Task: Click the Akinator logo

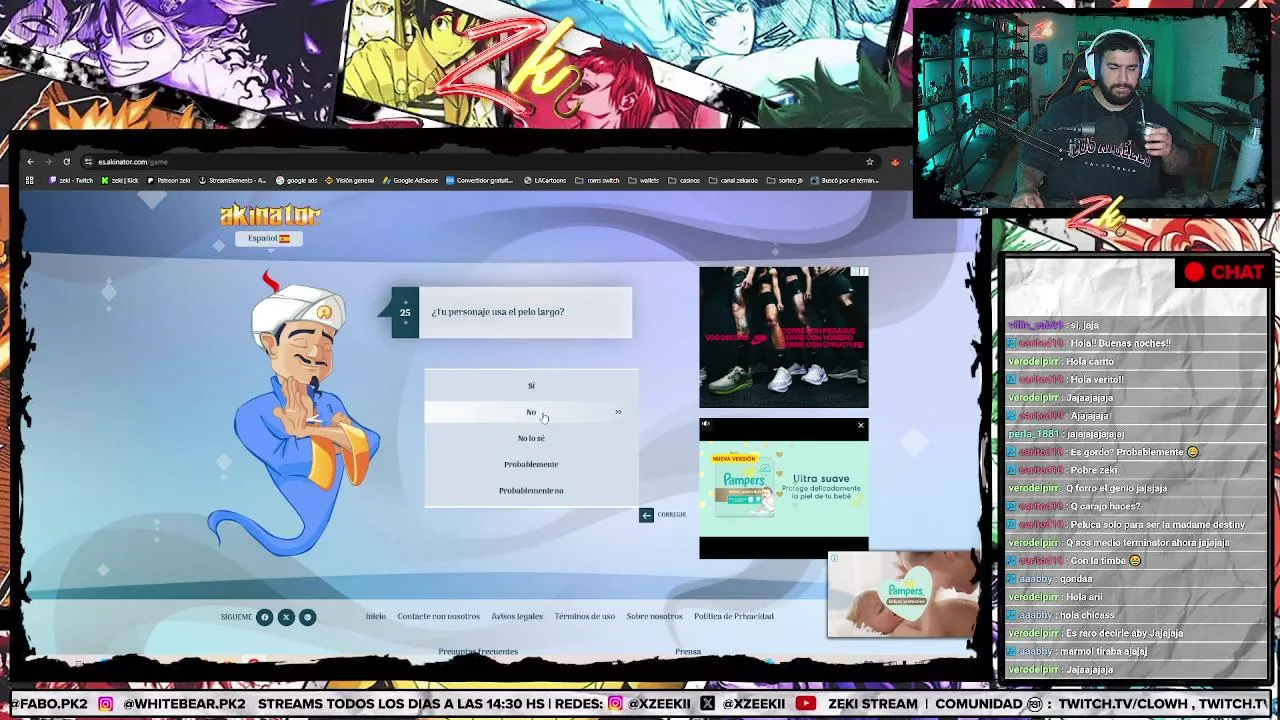Action: (270, 215)
